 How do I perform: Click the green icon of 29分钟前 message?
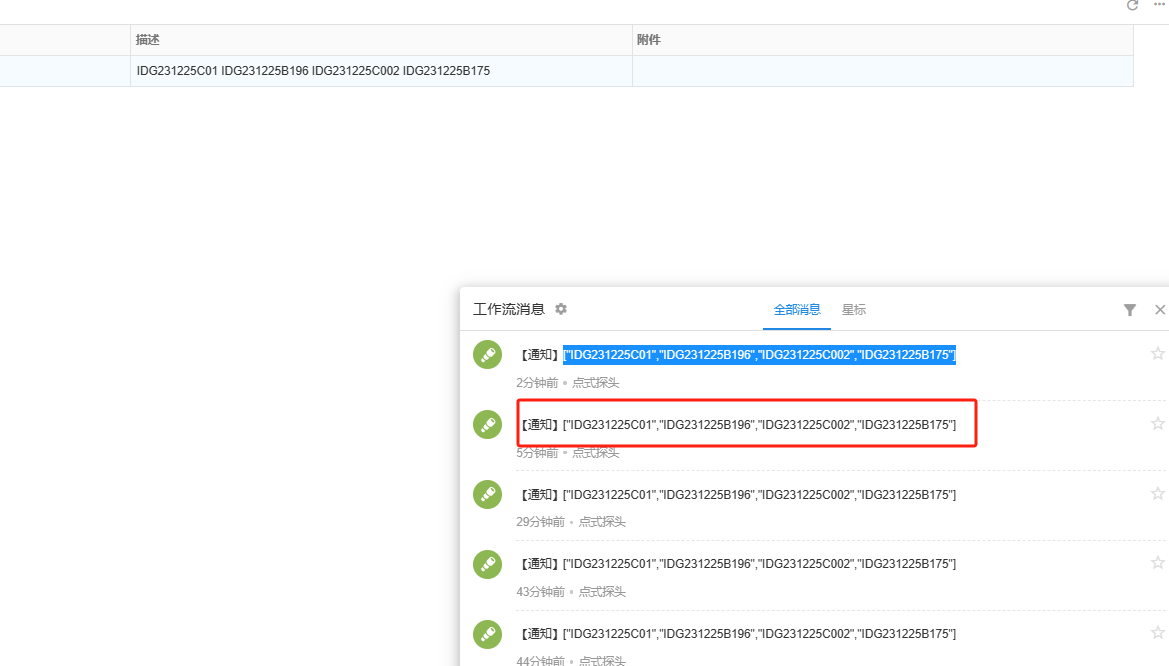point(488,494)
